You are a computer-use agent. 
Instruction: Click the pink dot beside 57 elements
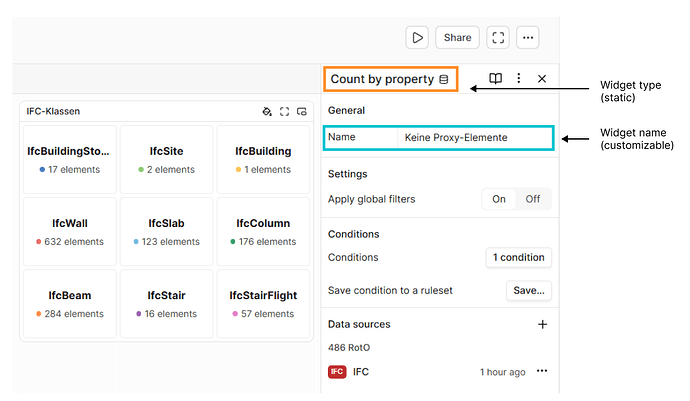(235, 314)
